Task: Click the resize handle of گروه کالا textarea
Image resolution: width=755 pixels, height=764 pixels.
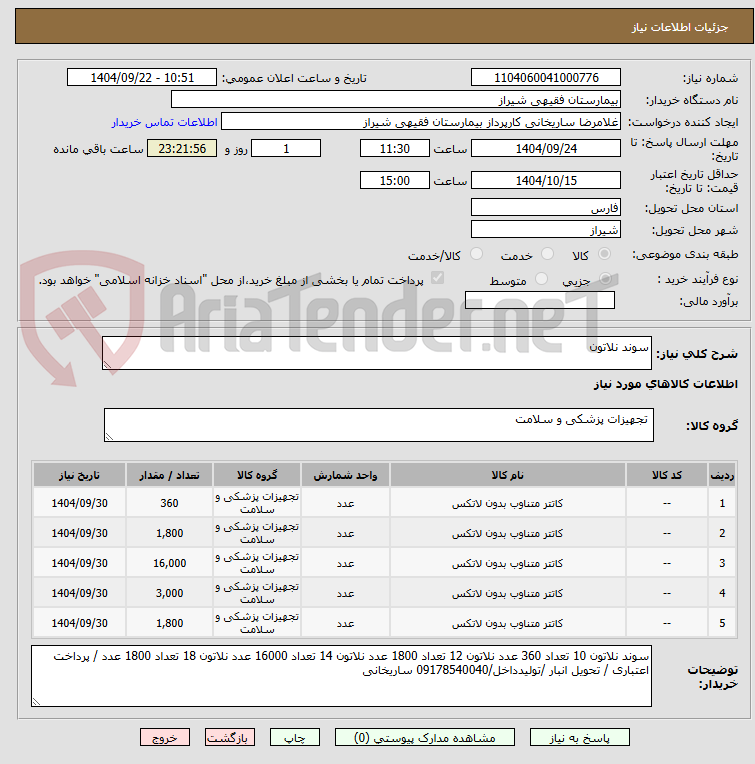Action: tap(109, 437)
